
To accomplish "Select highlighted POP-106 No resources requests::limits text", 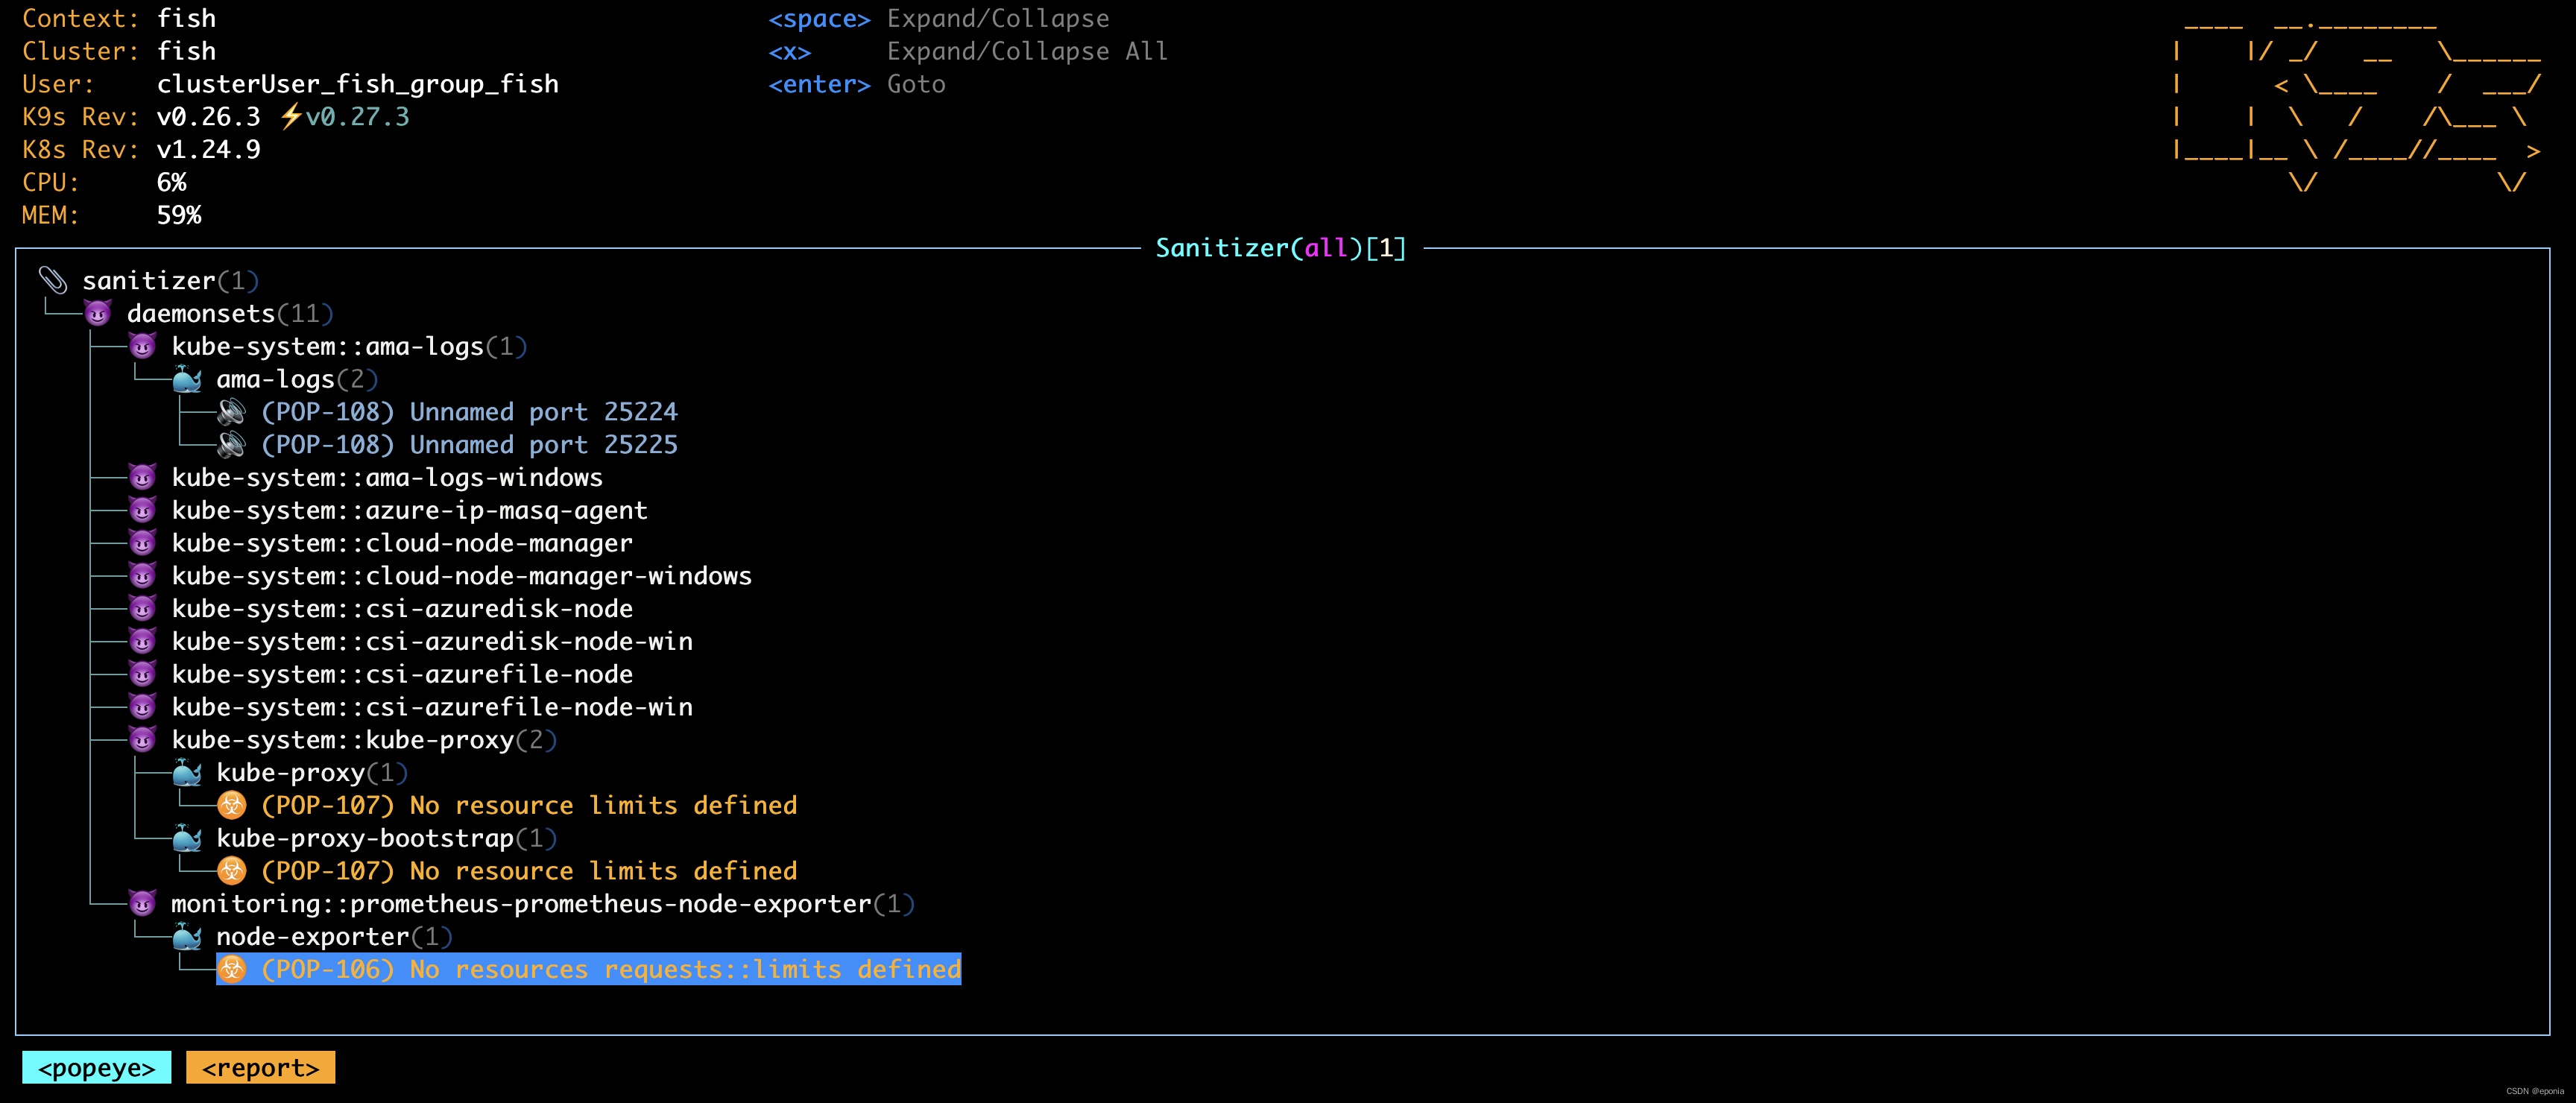I will click(611, 969).
